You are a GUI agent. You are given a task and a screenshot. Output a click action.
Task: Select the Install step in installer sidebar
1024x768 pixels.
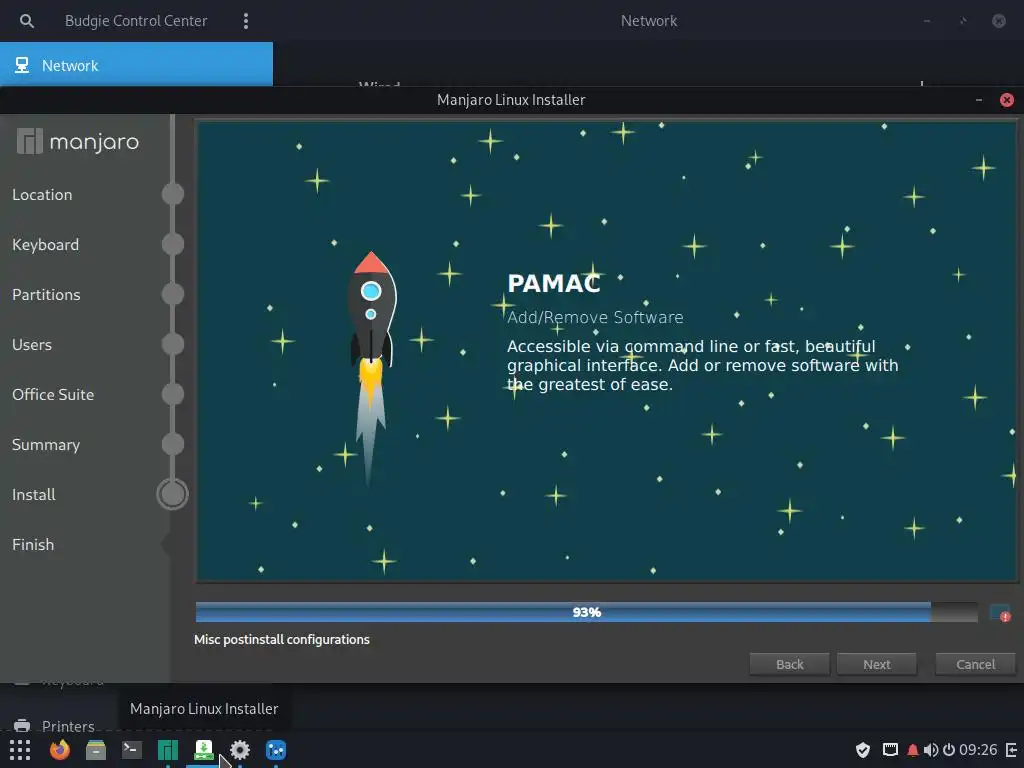[x=34, y=494]
